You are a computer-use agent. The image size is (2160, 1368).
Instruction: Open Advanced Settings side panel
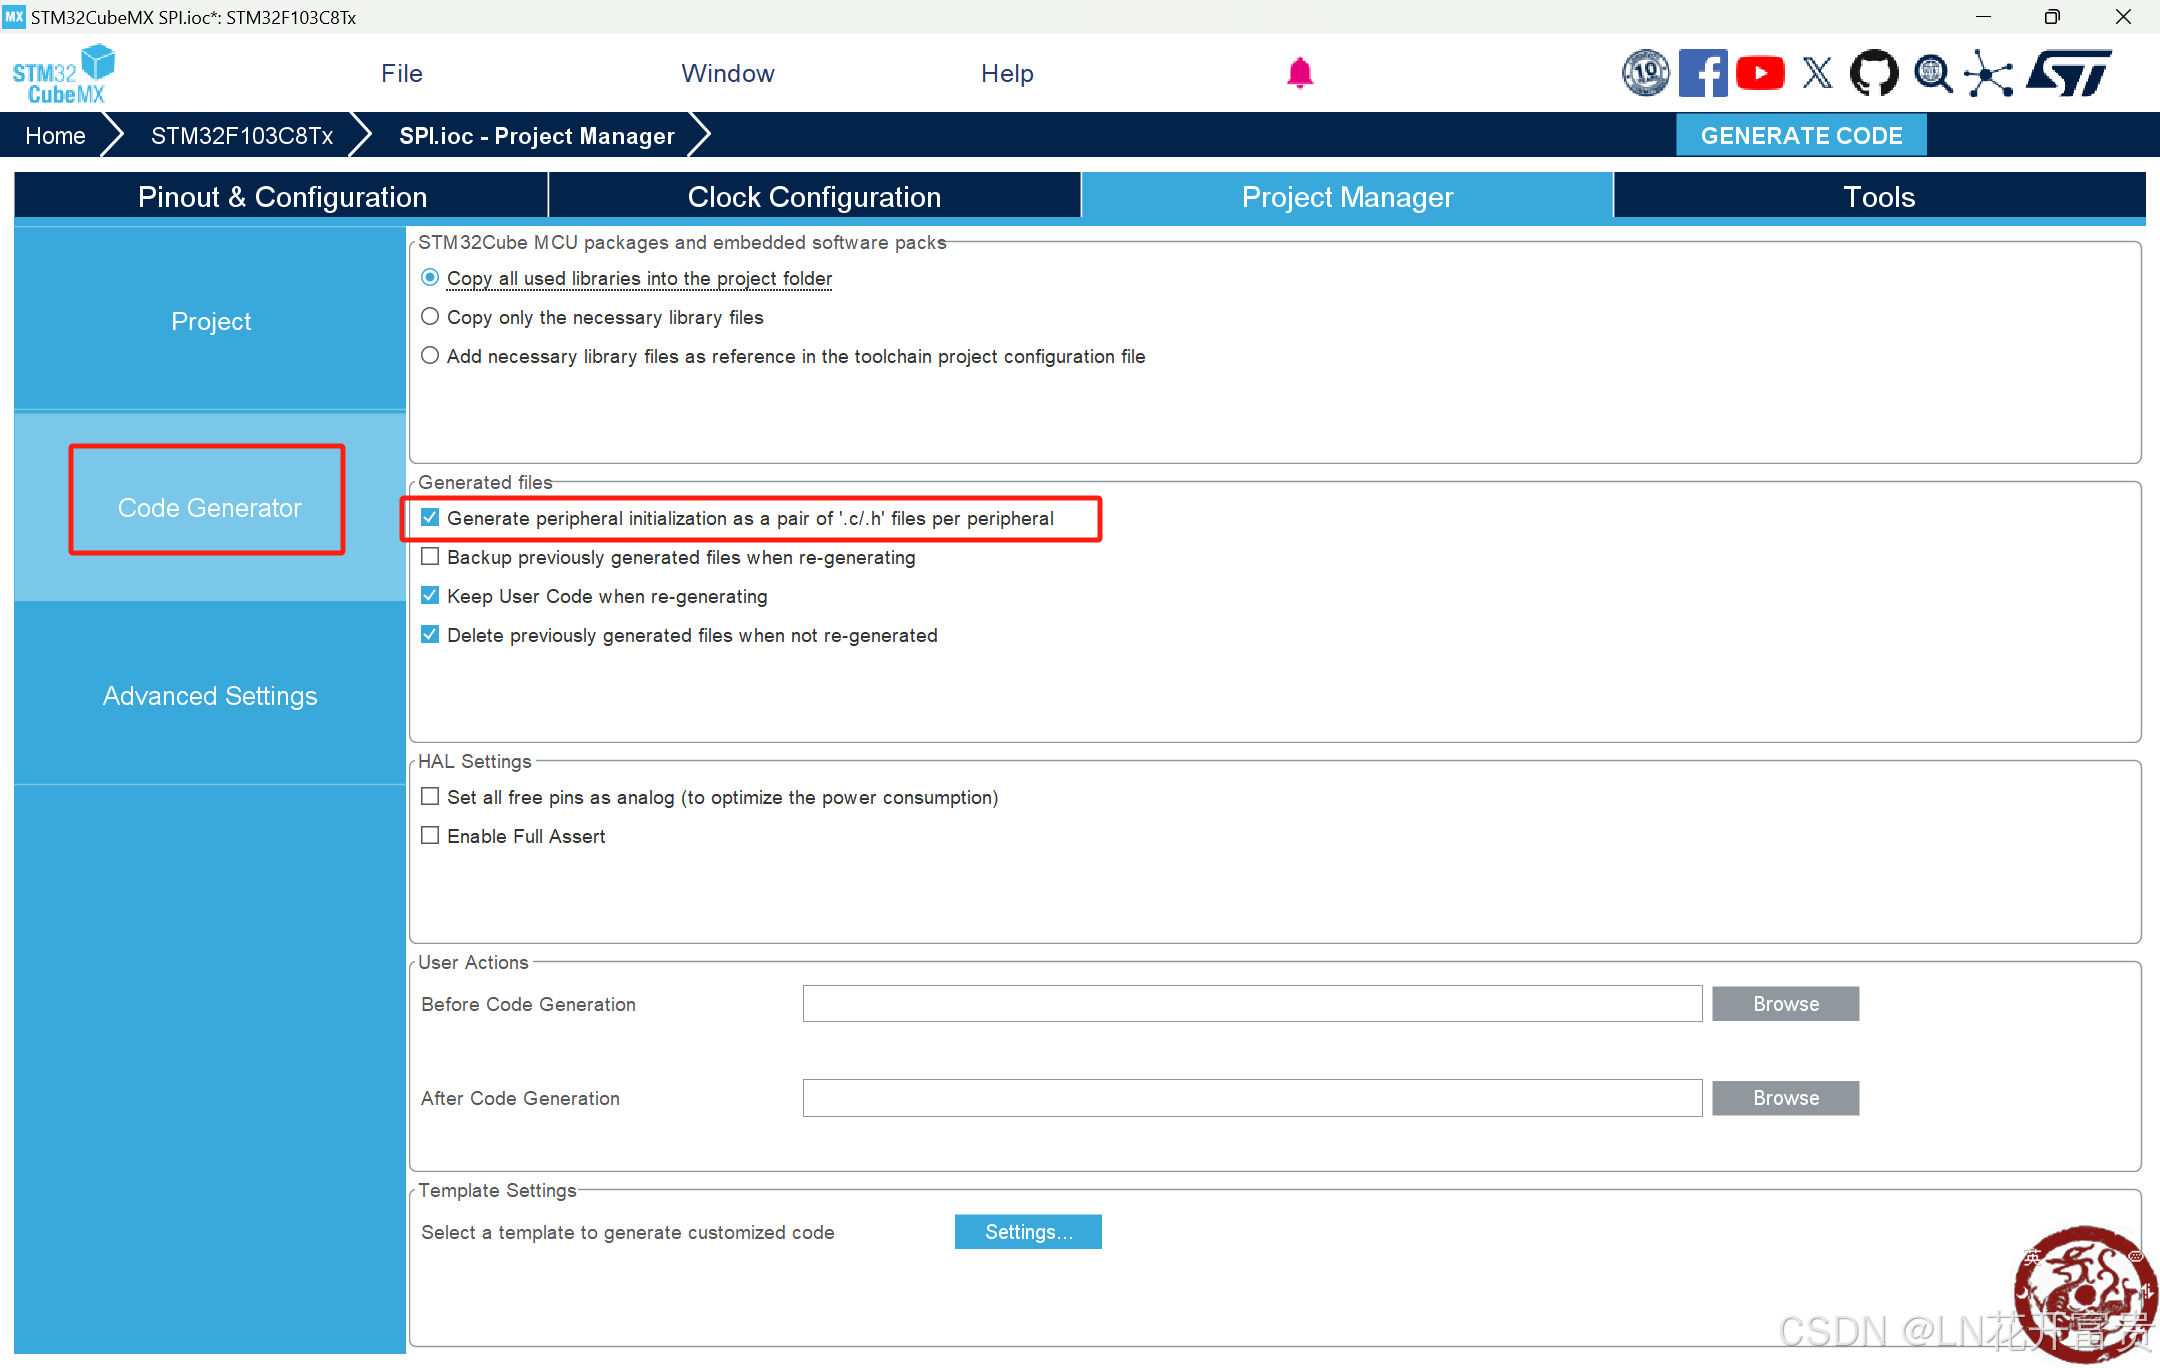(210, 696)
